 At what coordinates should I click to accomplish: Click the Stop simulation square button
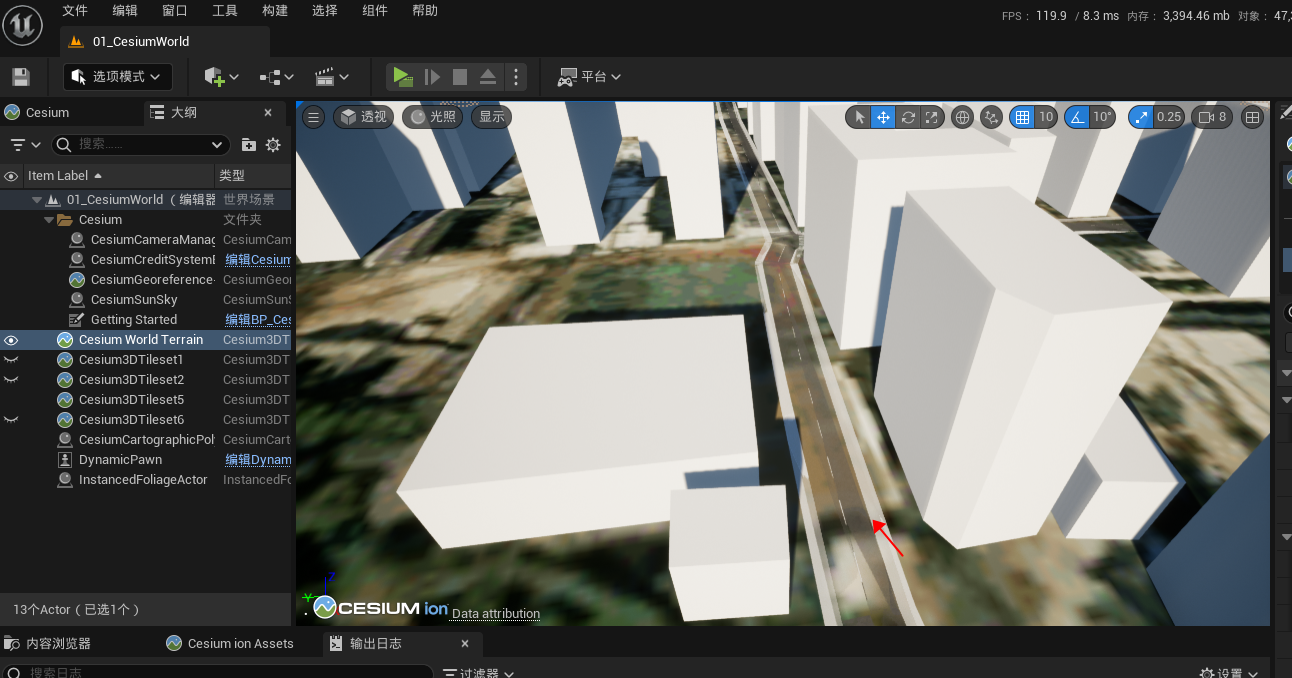460,77
